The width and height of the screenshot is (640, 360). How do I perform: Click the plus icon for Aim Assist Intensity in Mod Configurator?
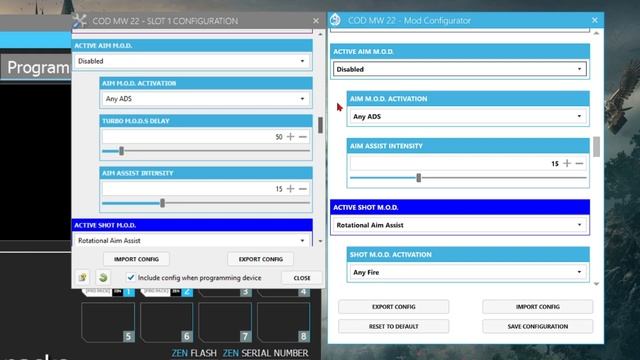point(567,163)
